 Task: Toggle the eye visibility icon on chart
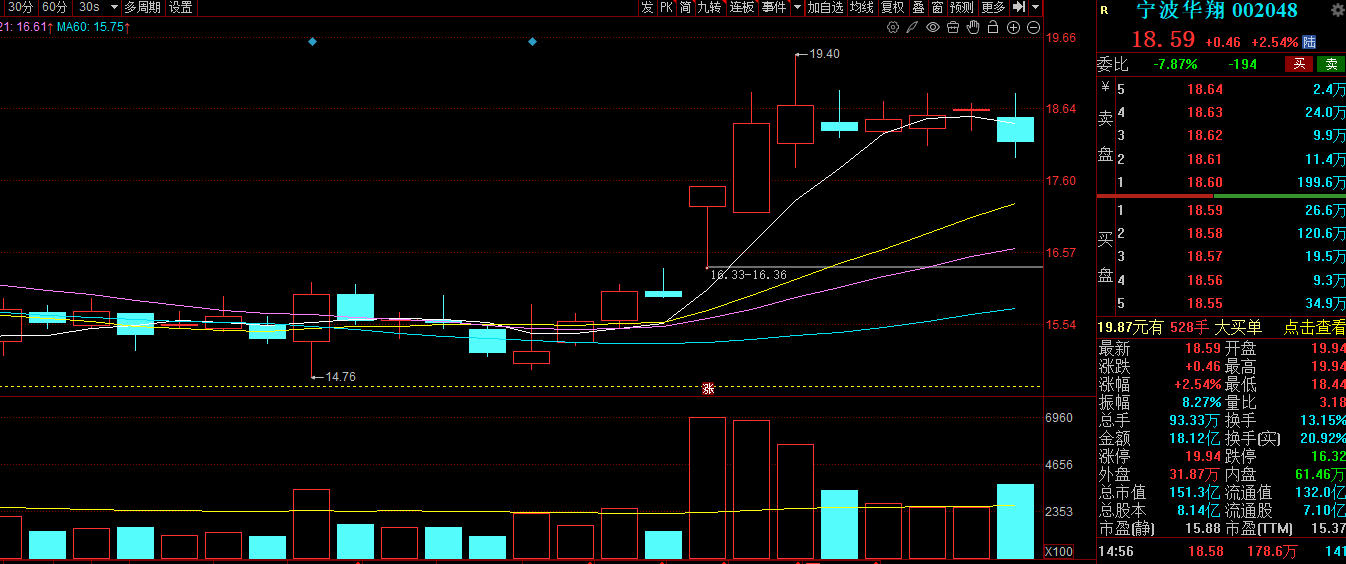[x=933, y=27]
